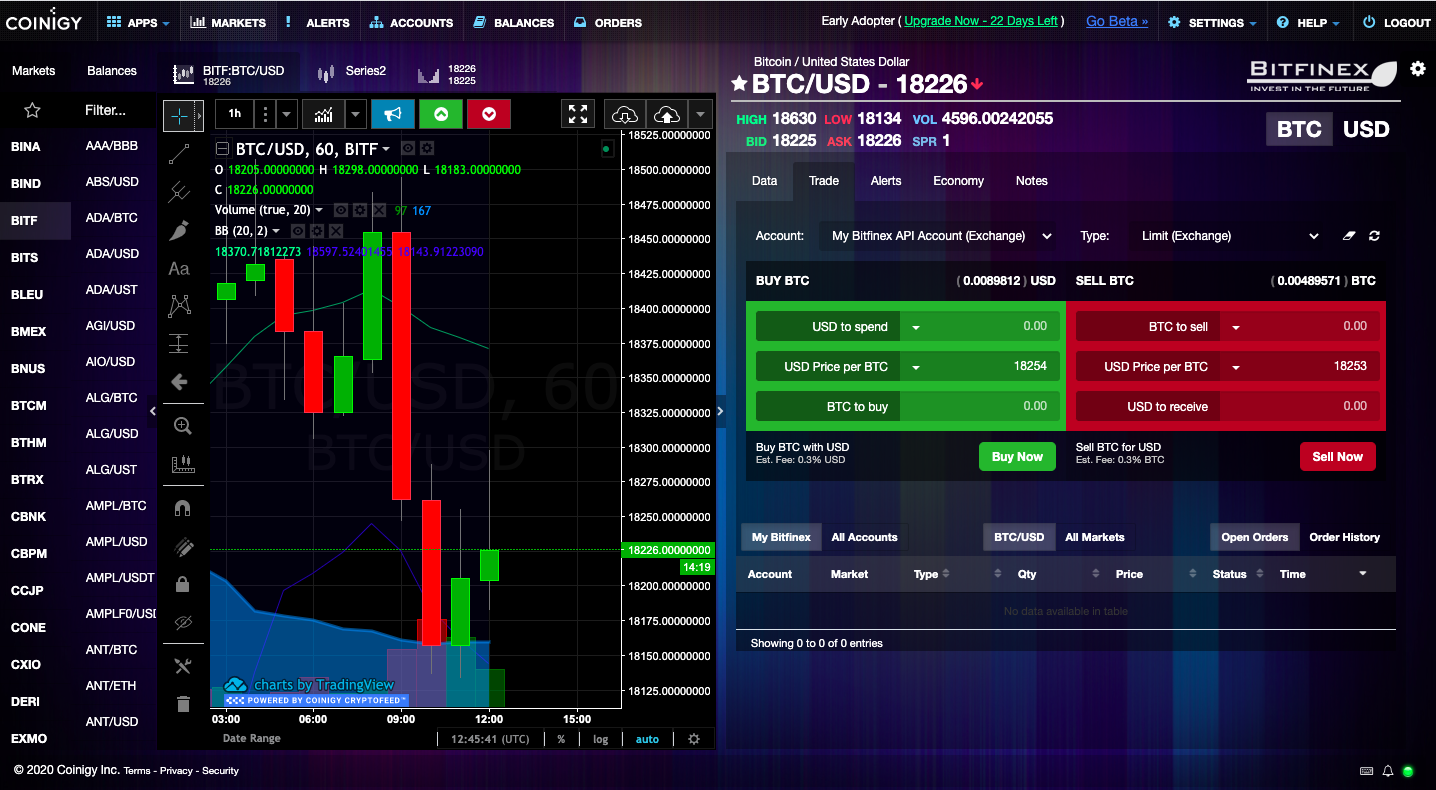
Task: Toggle the percent scale option
Action: [x=561, y=739]
